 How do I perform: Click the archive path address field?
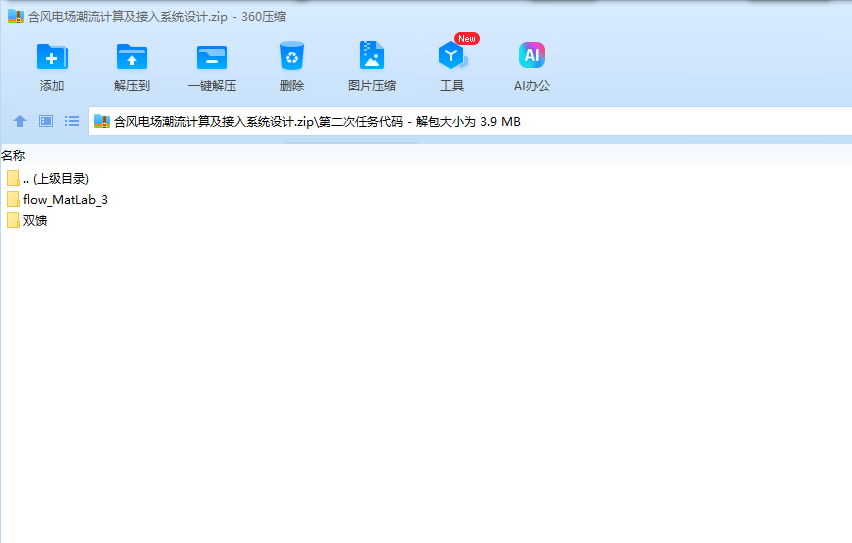pyautogui.click(x=470, y=121)
